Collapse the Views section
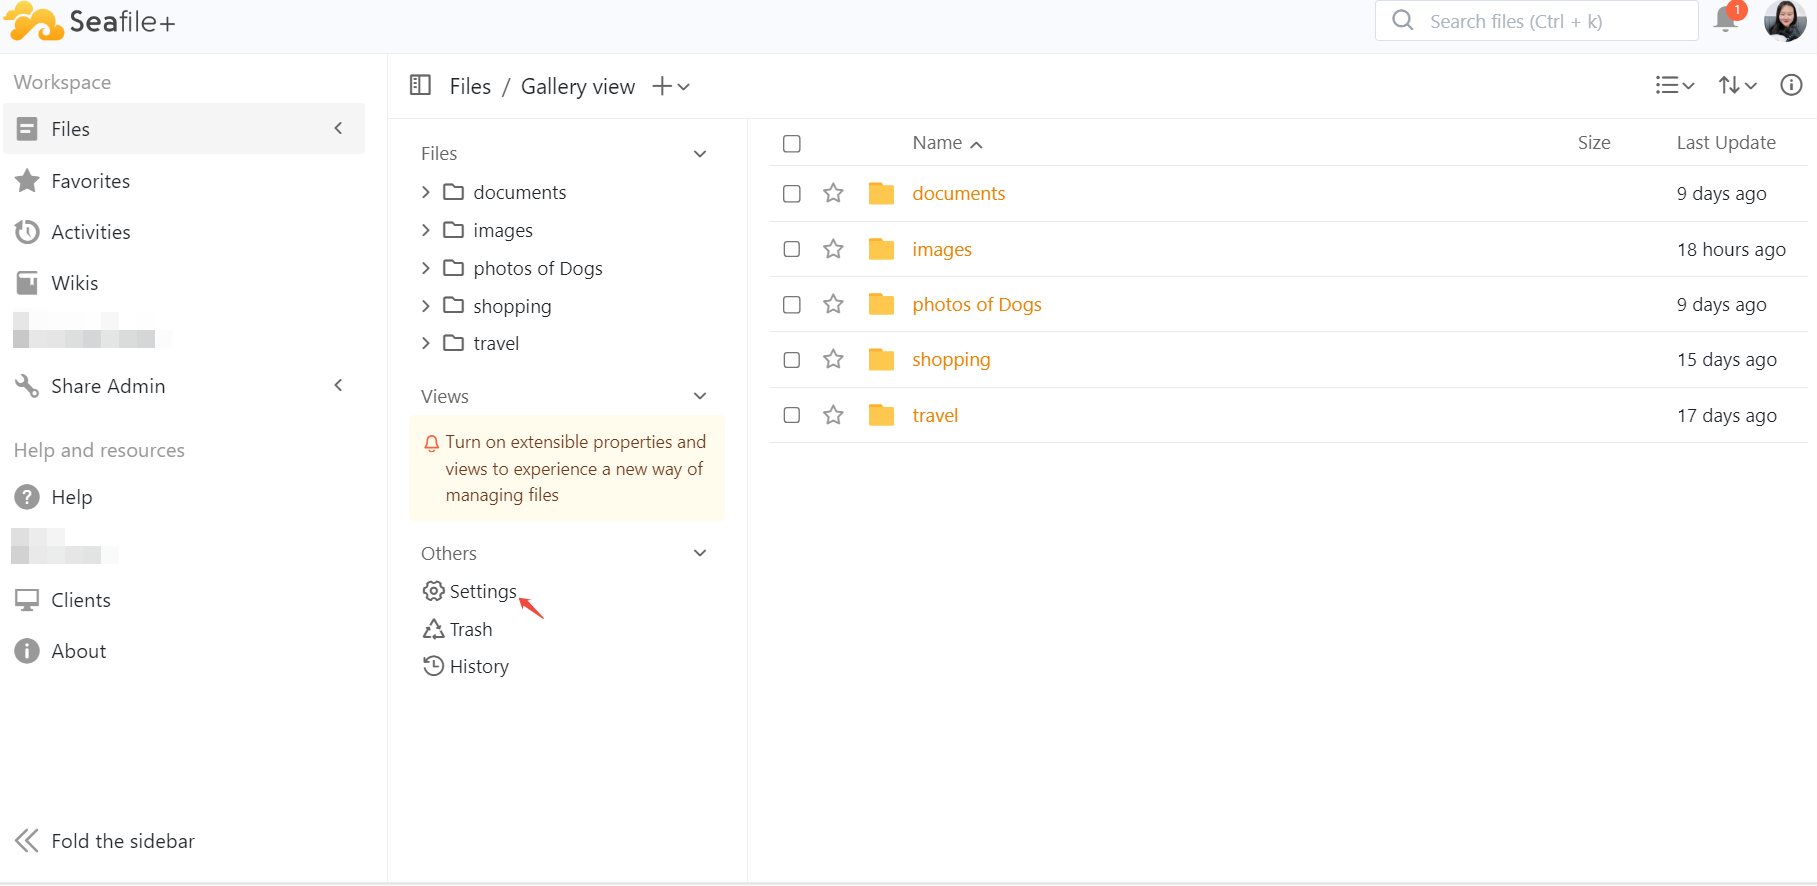Viewport: 1817px width, 886px height. [700, 397]
